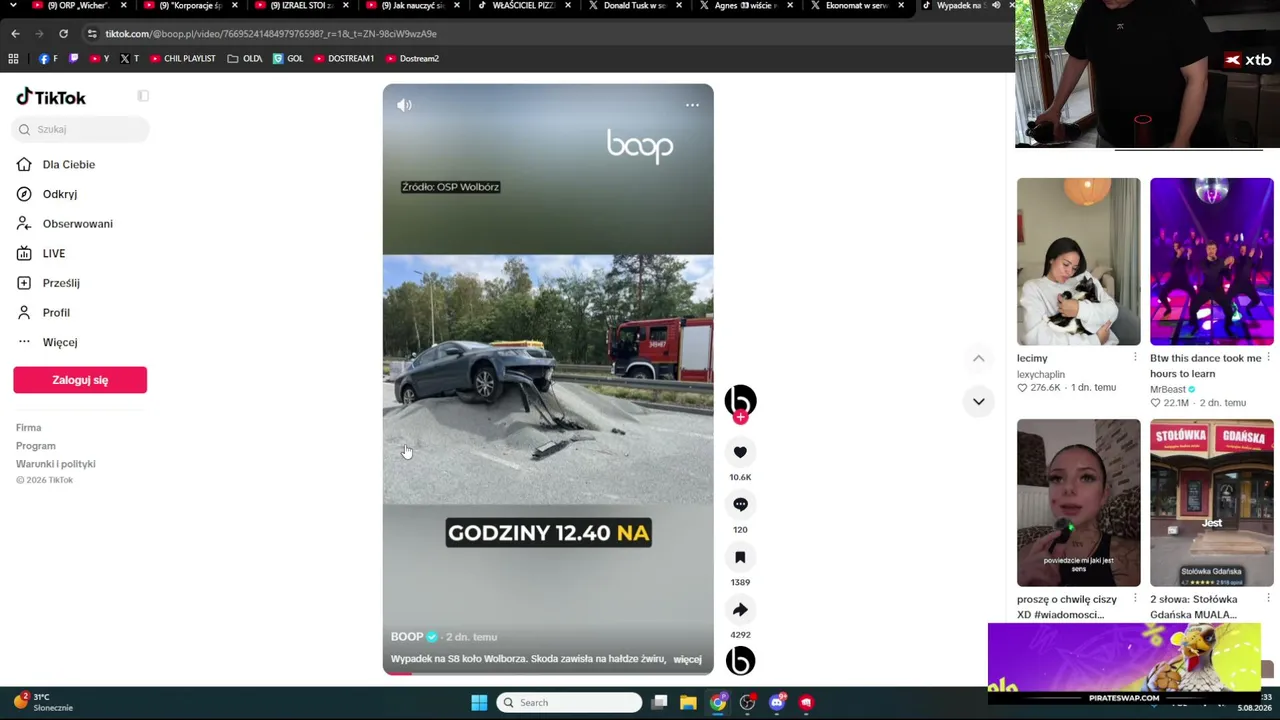Open options for the Stołówka Gdańska video
The height and width of the screenshot is (720, 1280).
(1269, 599)
